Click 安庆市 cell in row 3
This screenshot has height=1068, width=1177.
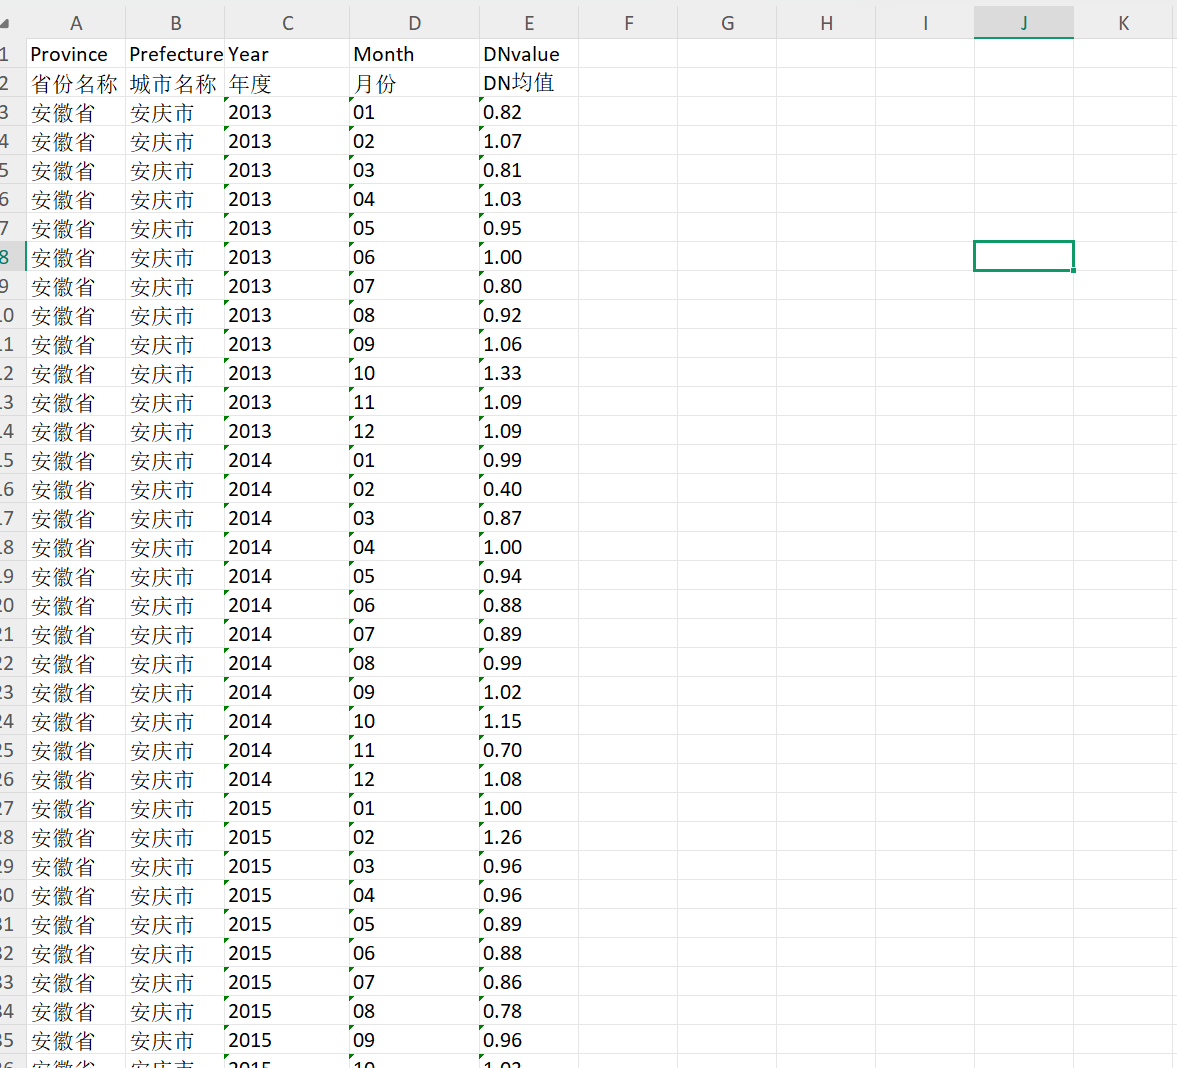[x=175, y=113]
